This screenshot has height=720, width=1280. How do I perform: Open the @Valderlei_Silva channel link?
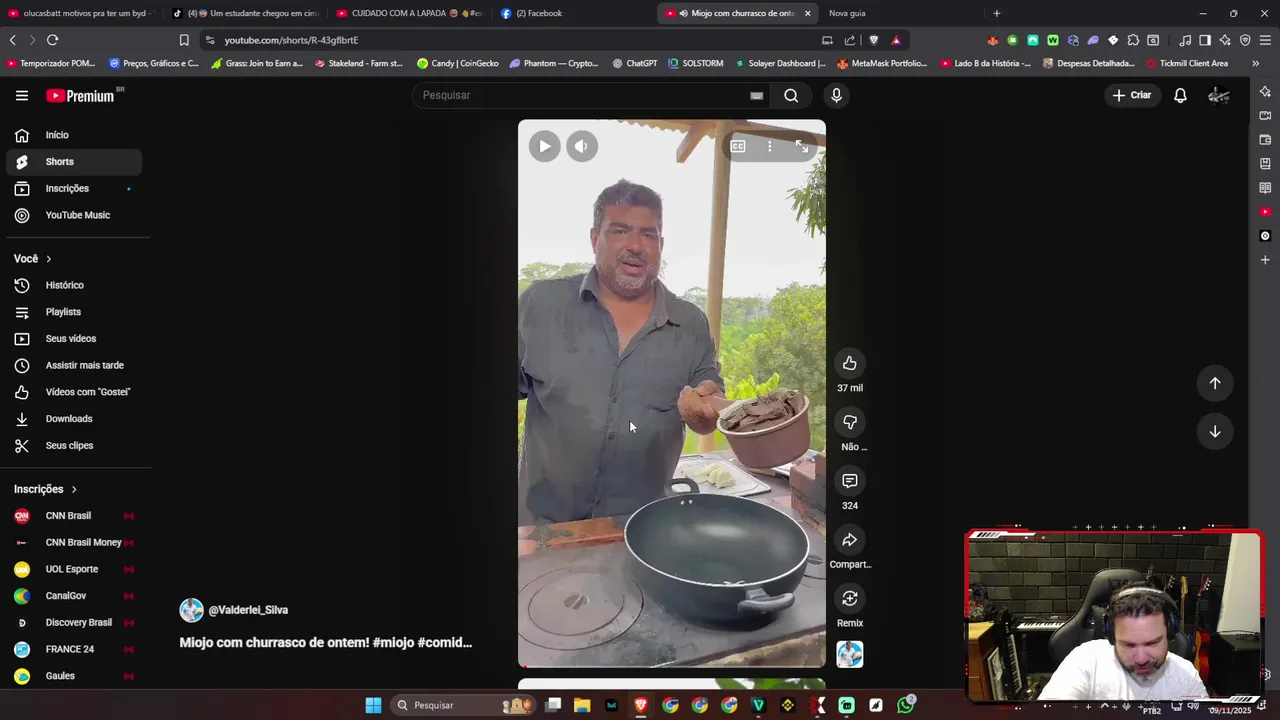248,610
